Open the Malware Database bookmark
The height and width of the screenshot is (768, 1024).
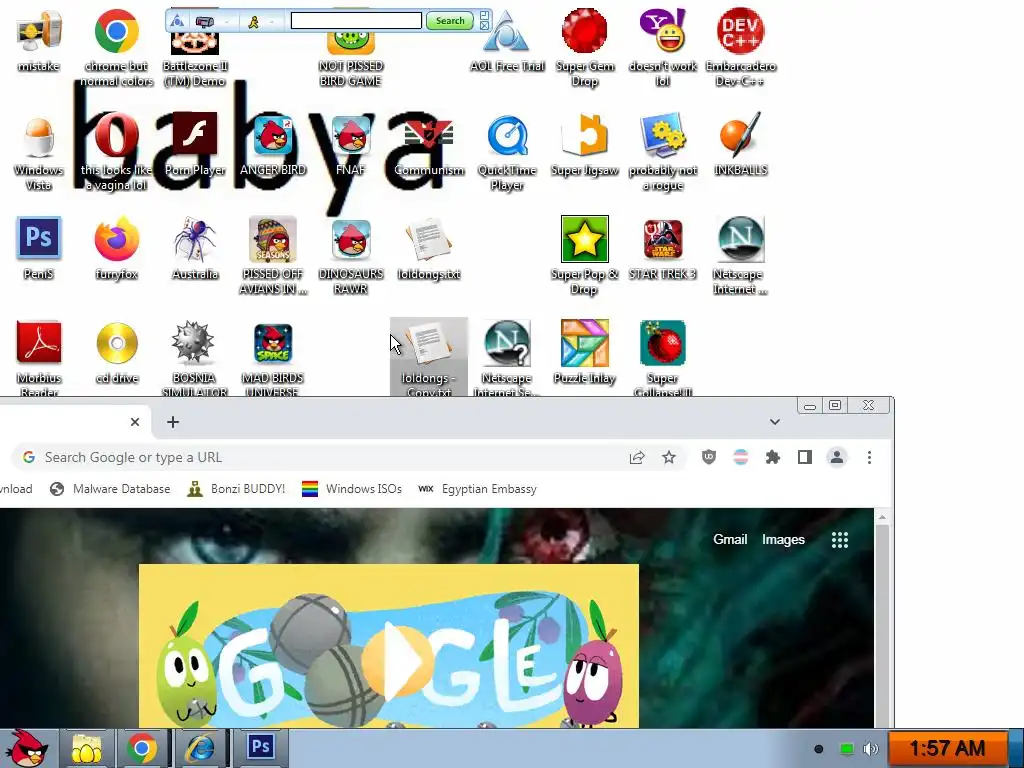tap(110, 488)
